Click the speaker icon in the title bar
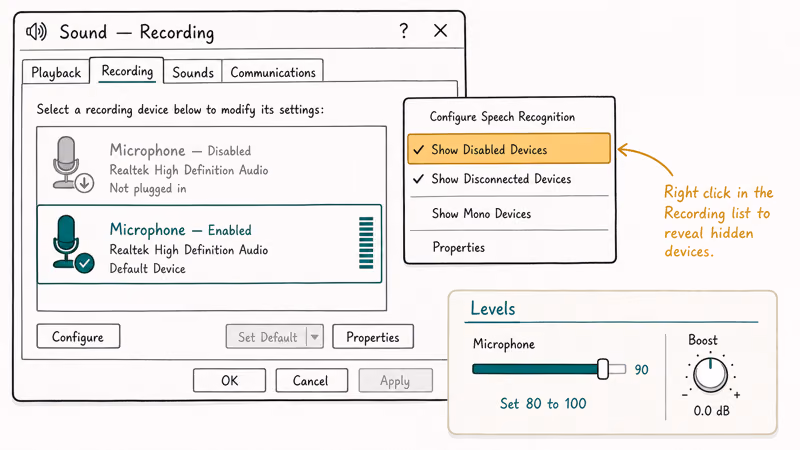This screenshot has height=450, width=800. 36,32
